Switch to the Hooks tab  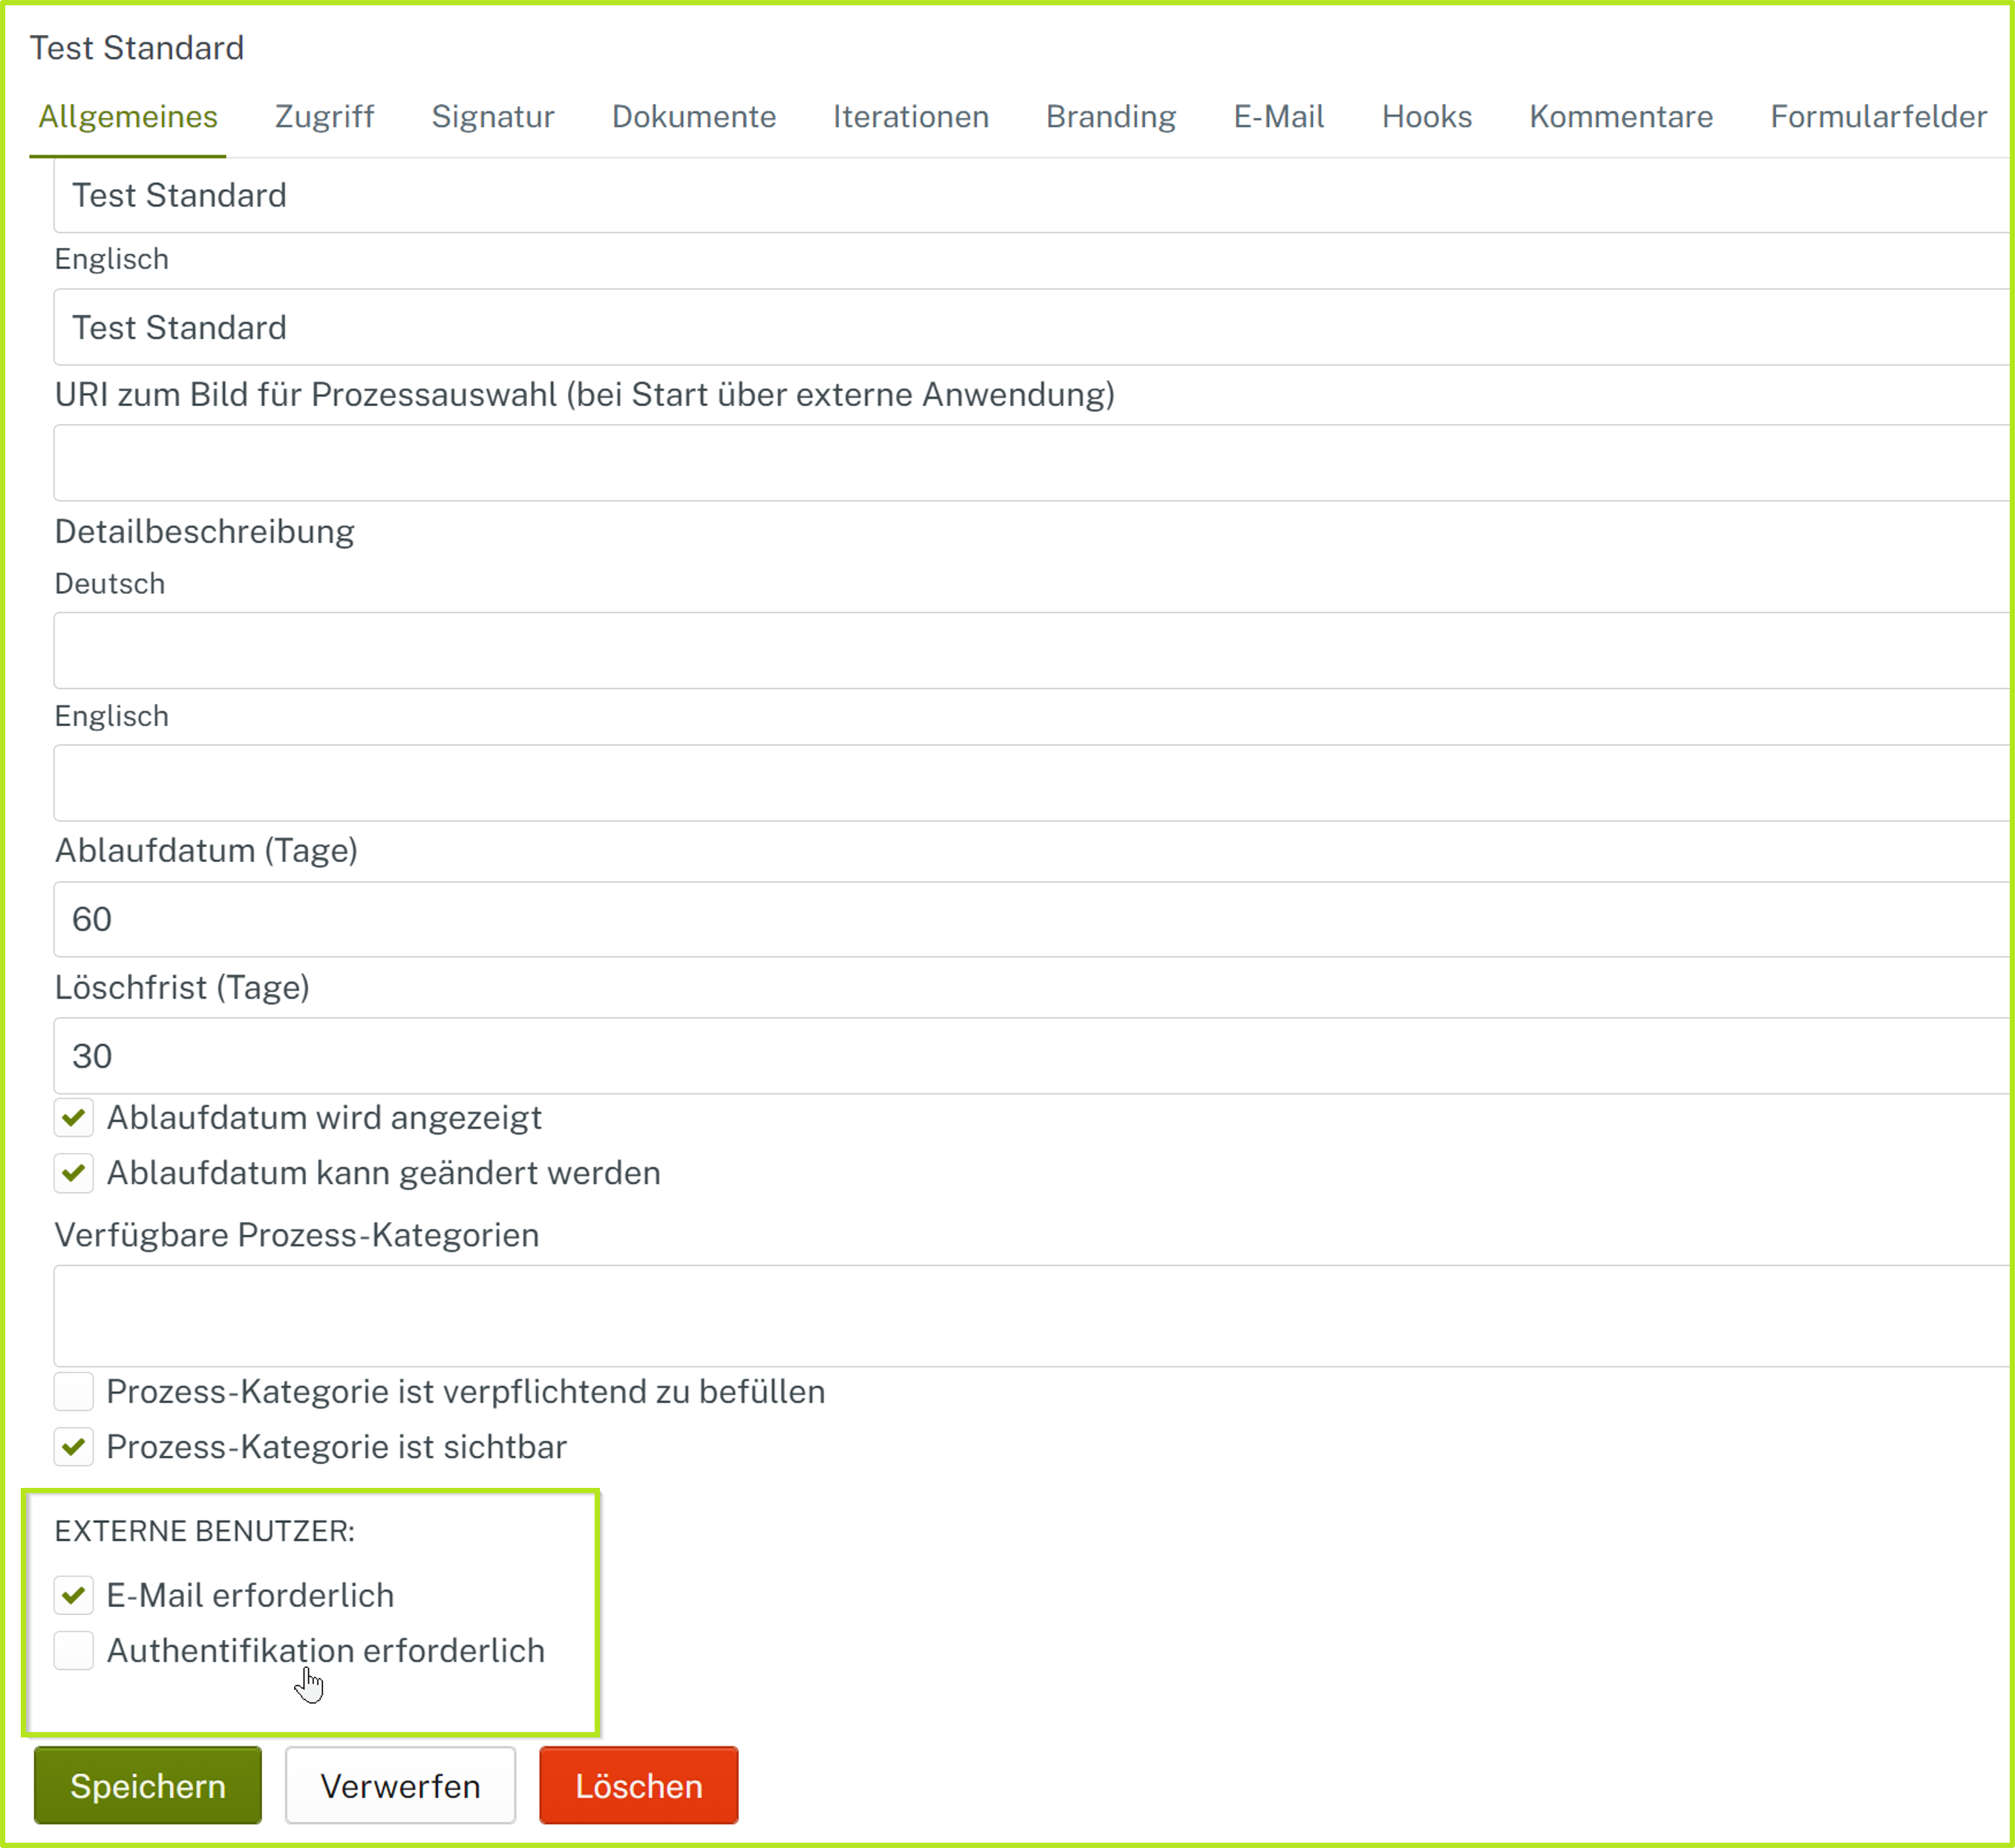coord(1426,117)
